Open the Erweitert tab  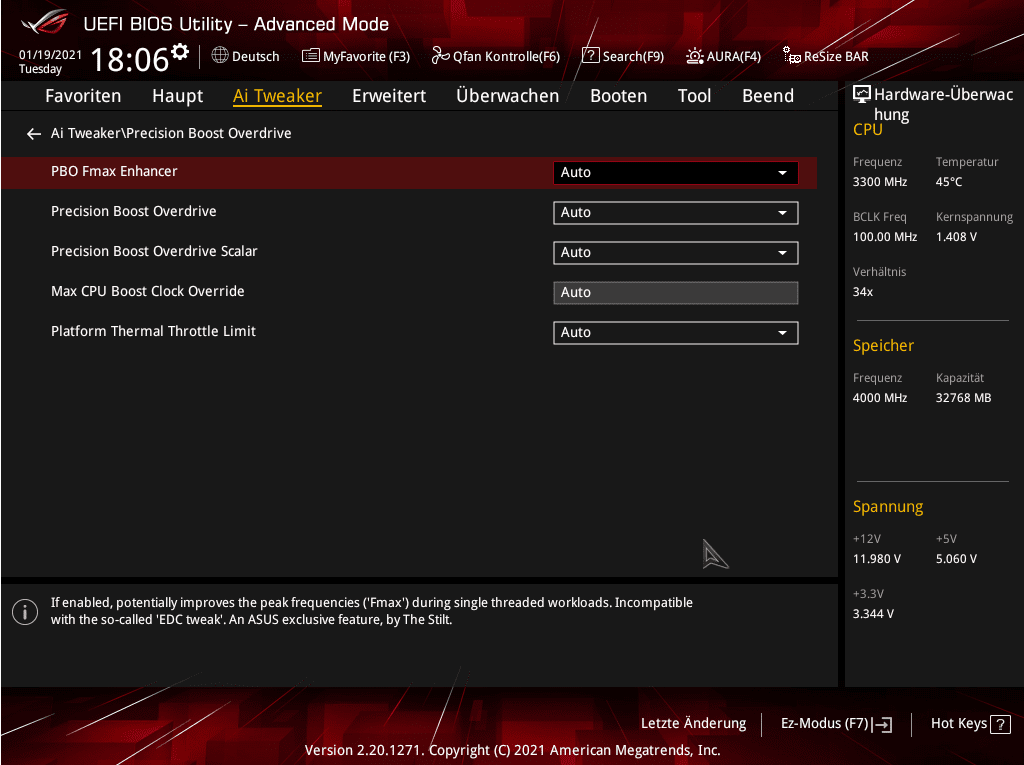tap(389, 95)
